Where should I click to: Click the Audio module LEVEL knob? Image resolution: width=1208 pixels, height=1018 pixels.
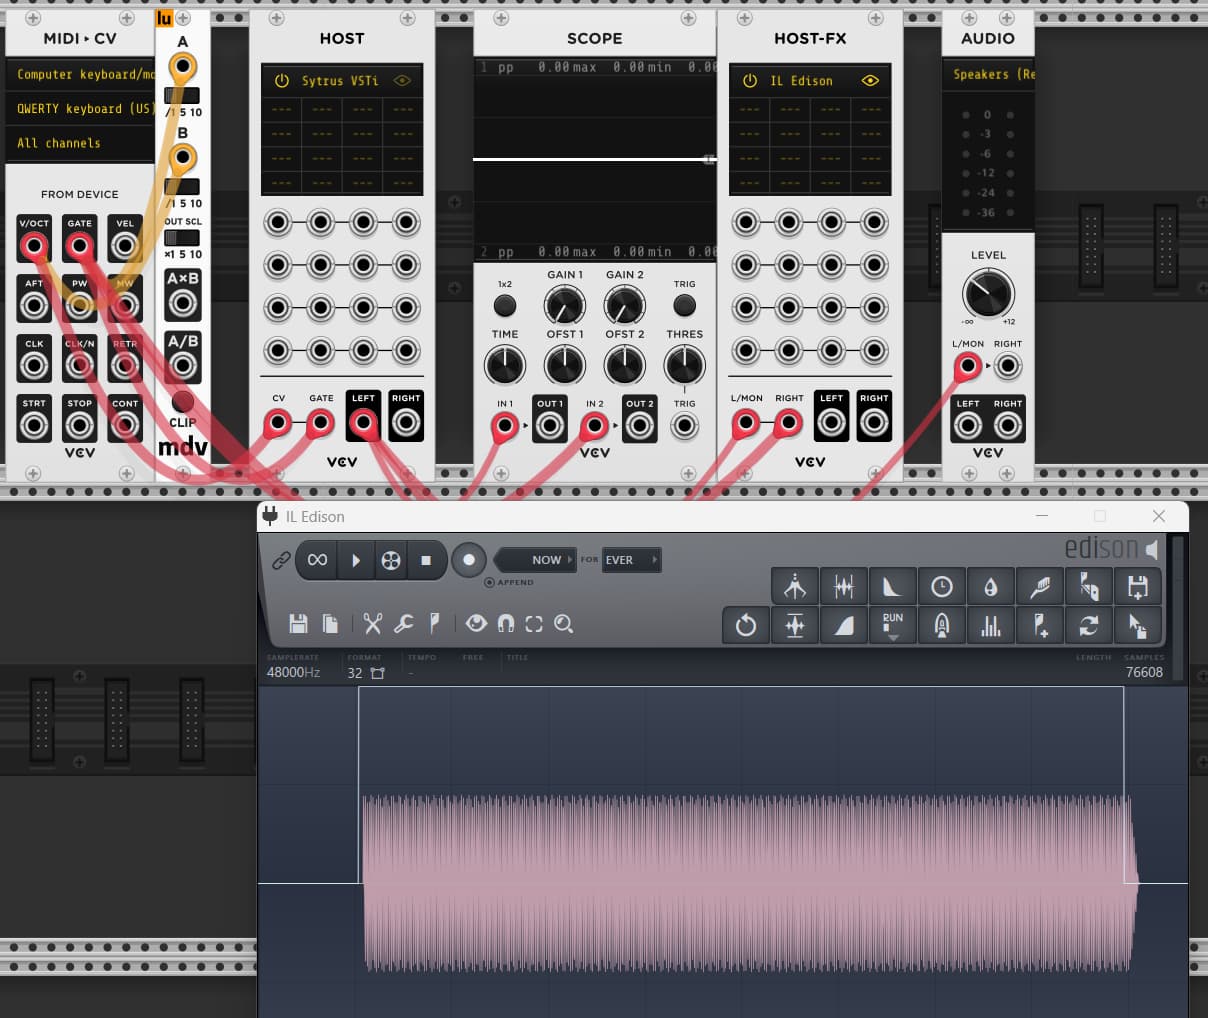[x=988, y=294]
